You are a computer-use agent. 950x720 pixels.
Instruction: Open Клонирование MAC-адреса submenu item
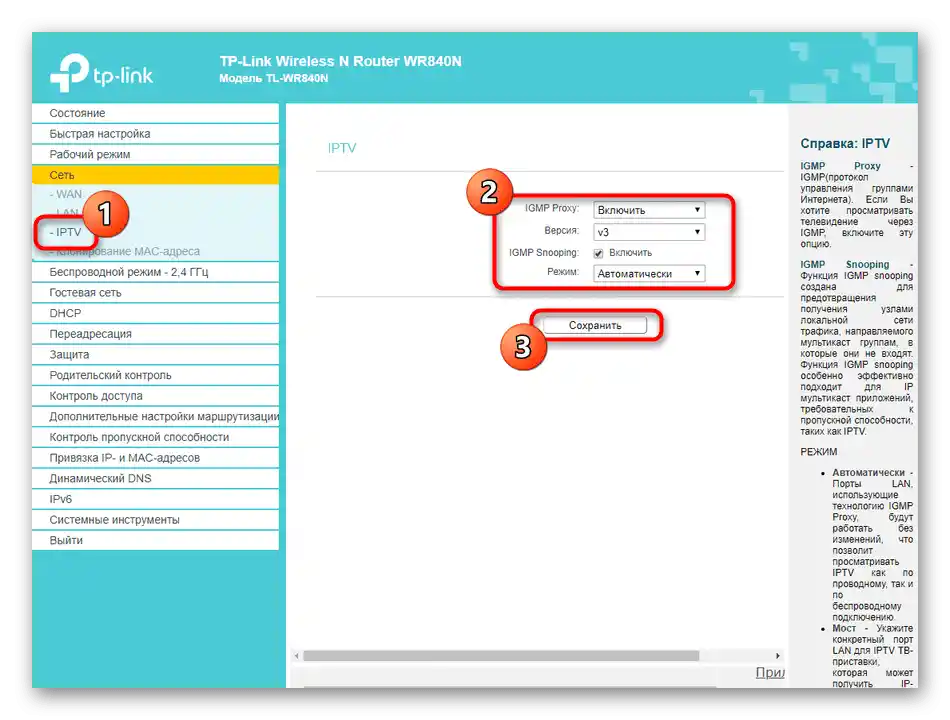125,251
